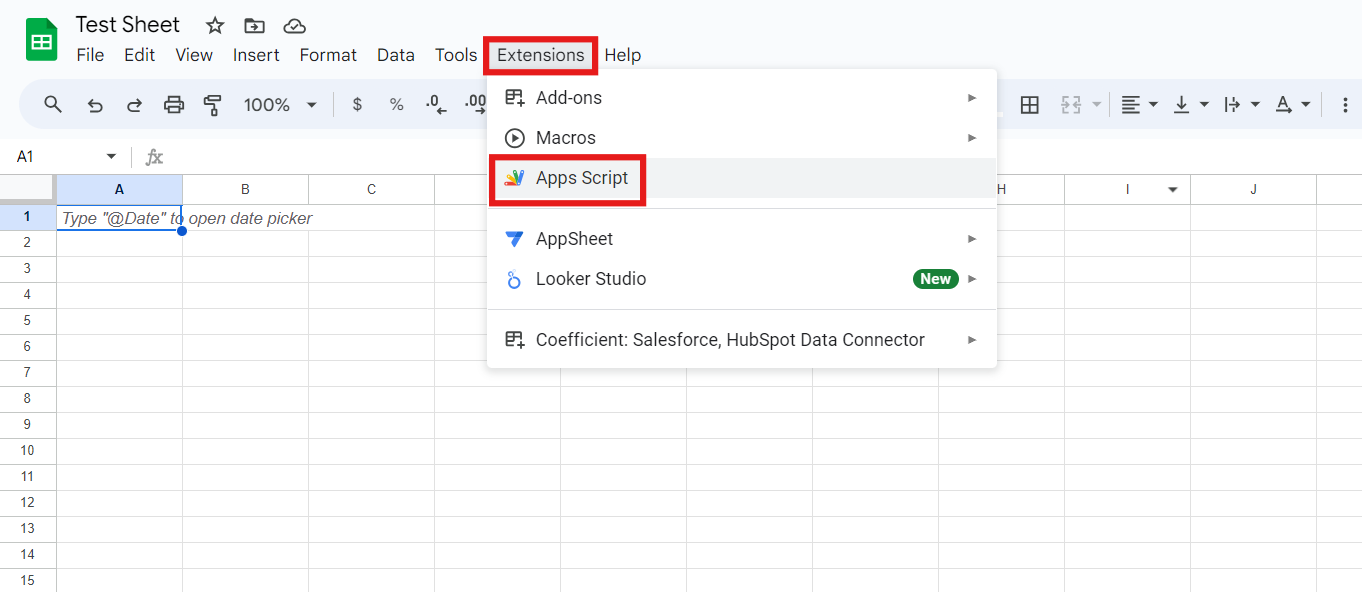Choose Coefficient: Salesforce, HubSpot Data Connector
Screen dimensions: 1362x592
(742, 340)
